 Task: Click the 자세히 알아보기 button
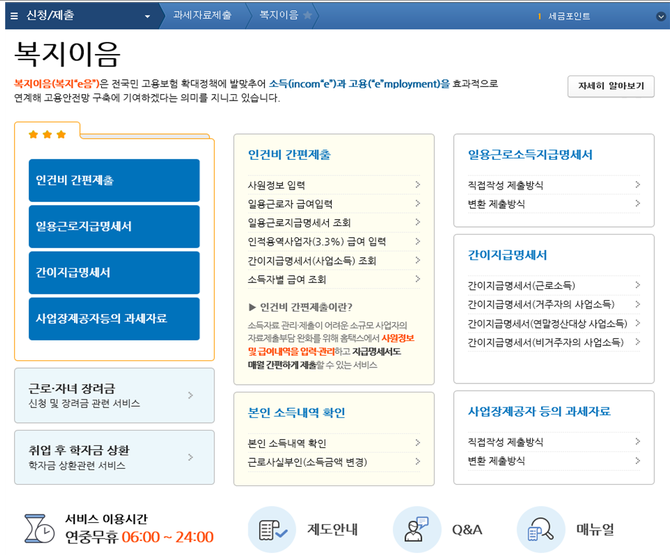coord(610,86)
